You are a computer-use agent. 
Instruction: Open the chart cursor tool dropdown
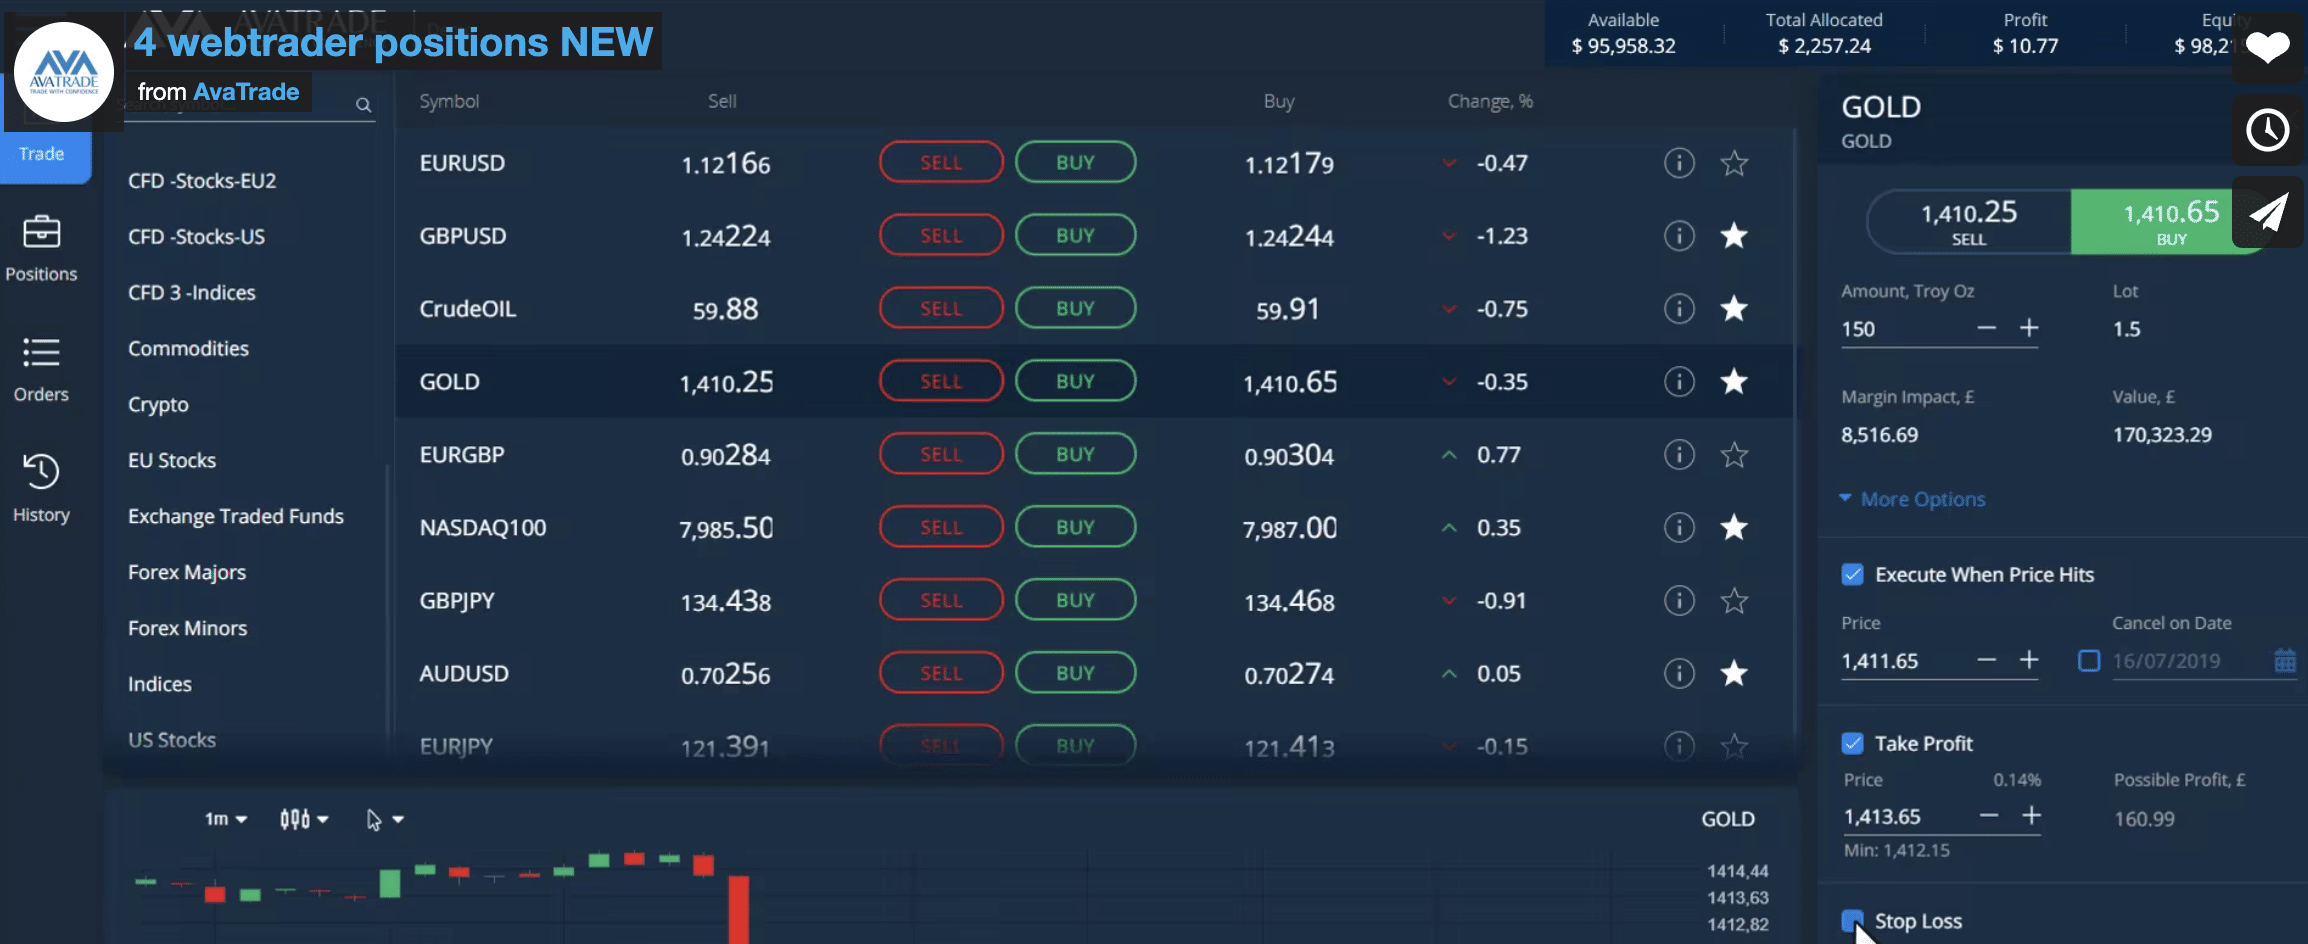385,820
